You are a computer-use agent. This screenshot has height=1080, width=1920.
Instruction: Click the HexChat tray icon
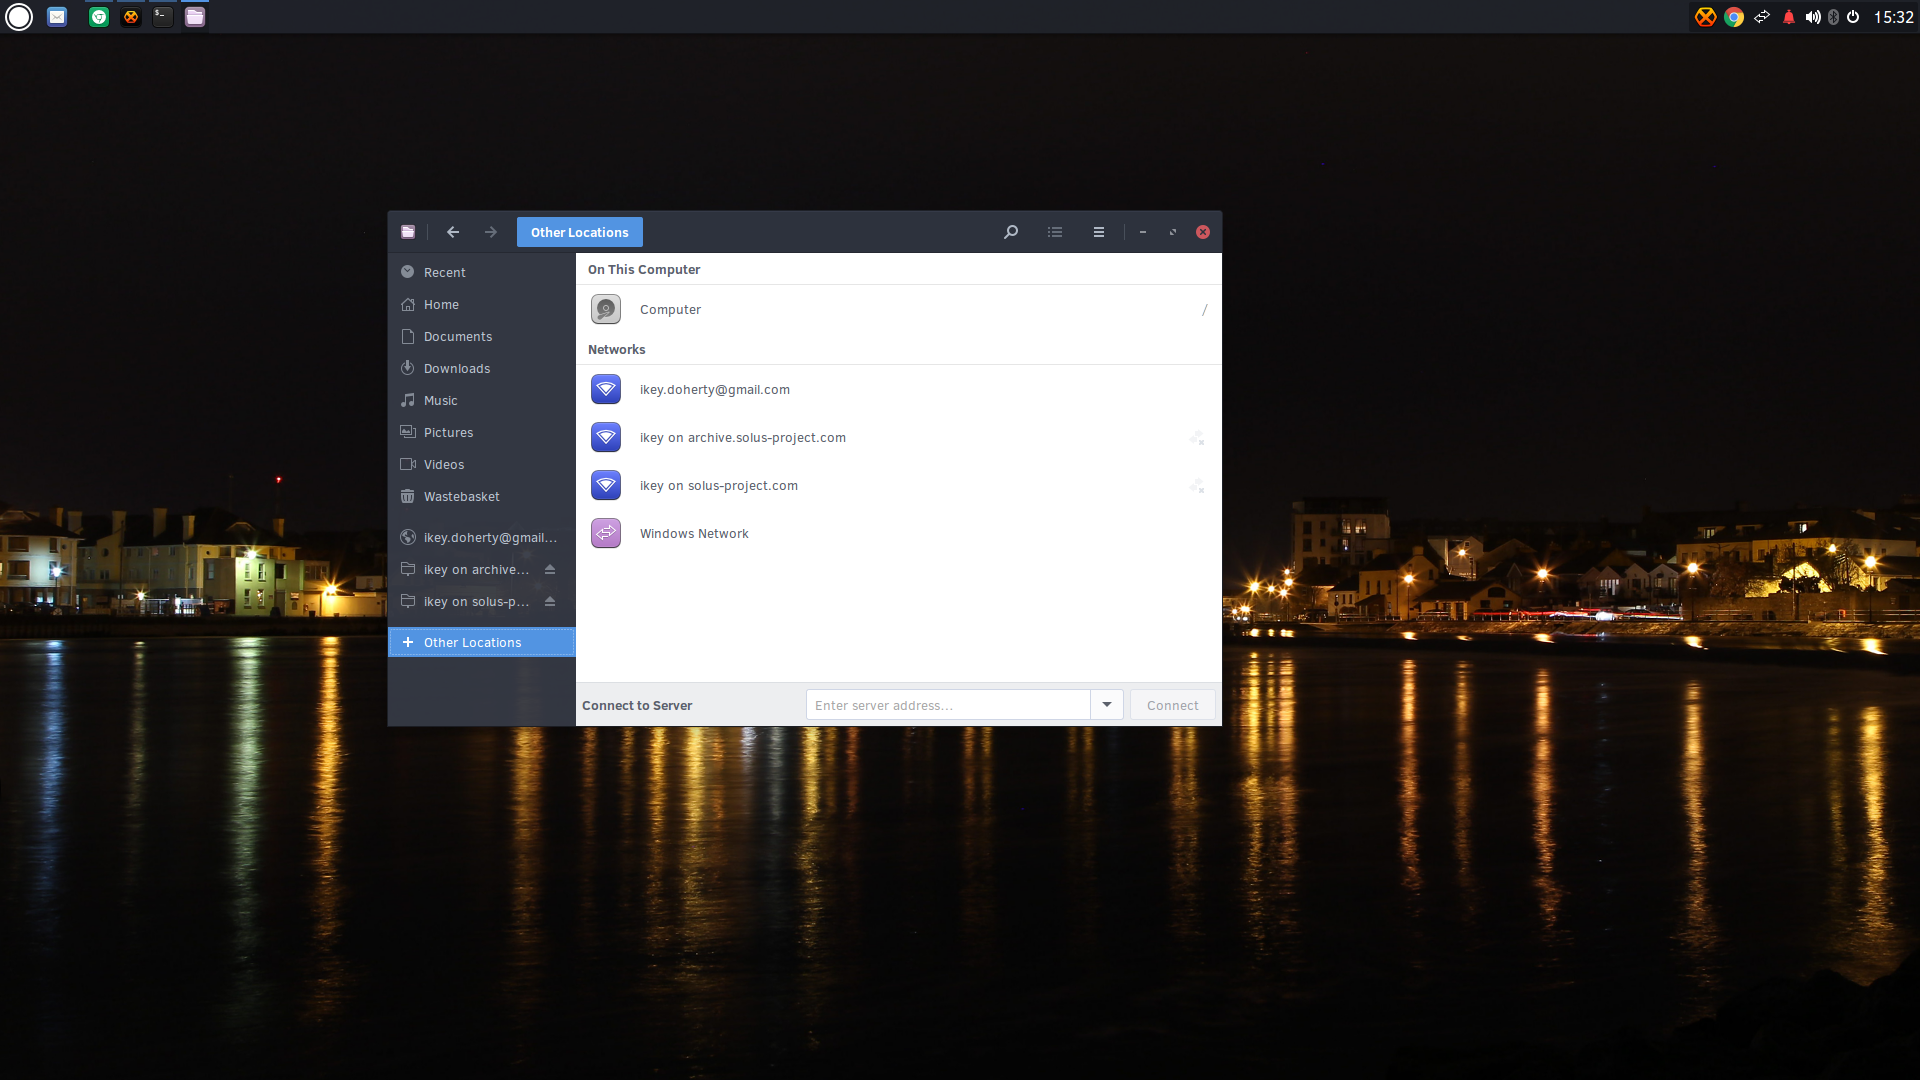pyautogui.click(x=1706, y=17)
